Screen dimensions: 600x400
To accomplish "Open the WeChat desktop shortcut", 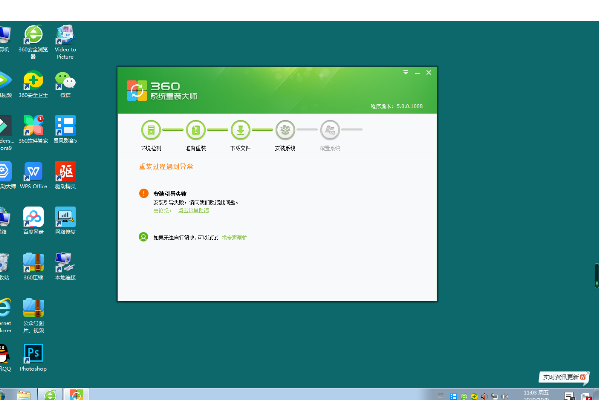I will tap(65, 80).
